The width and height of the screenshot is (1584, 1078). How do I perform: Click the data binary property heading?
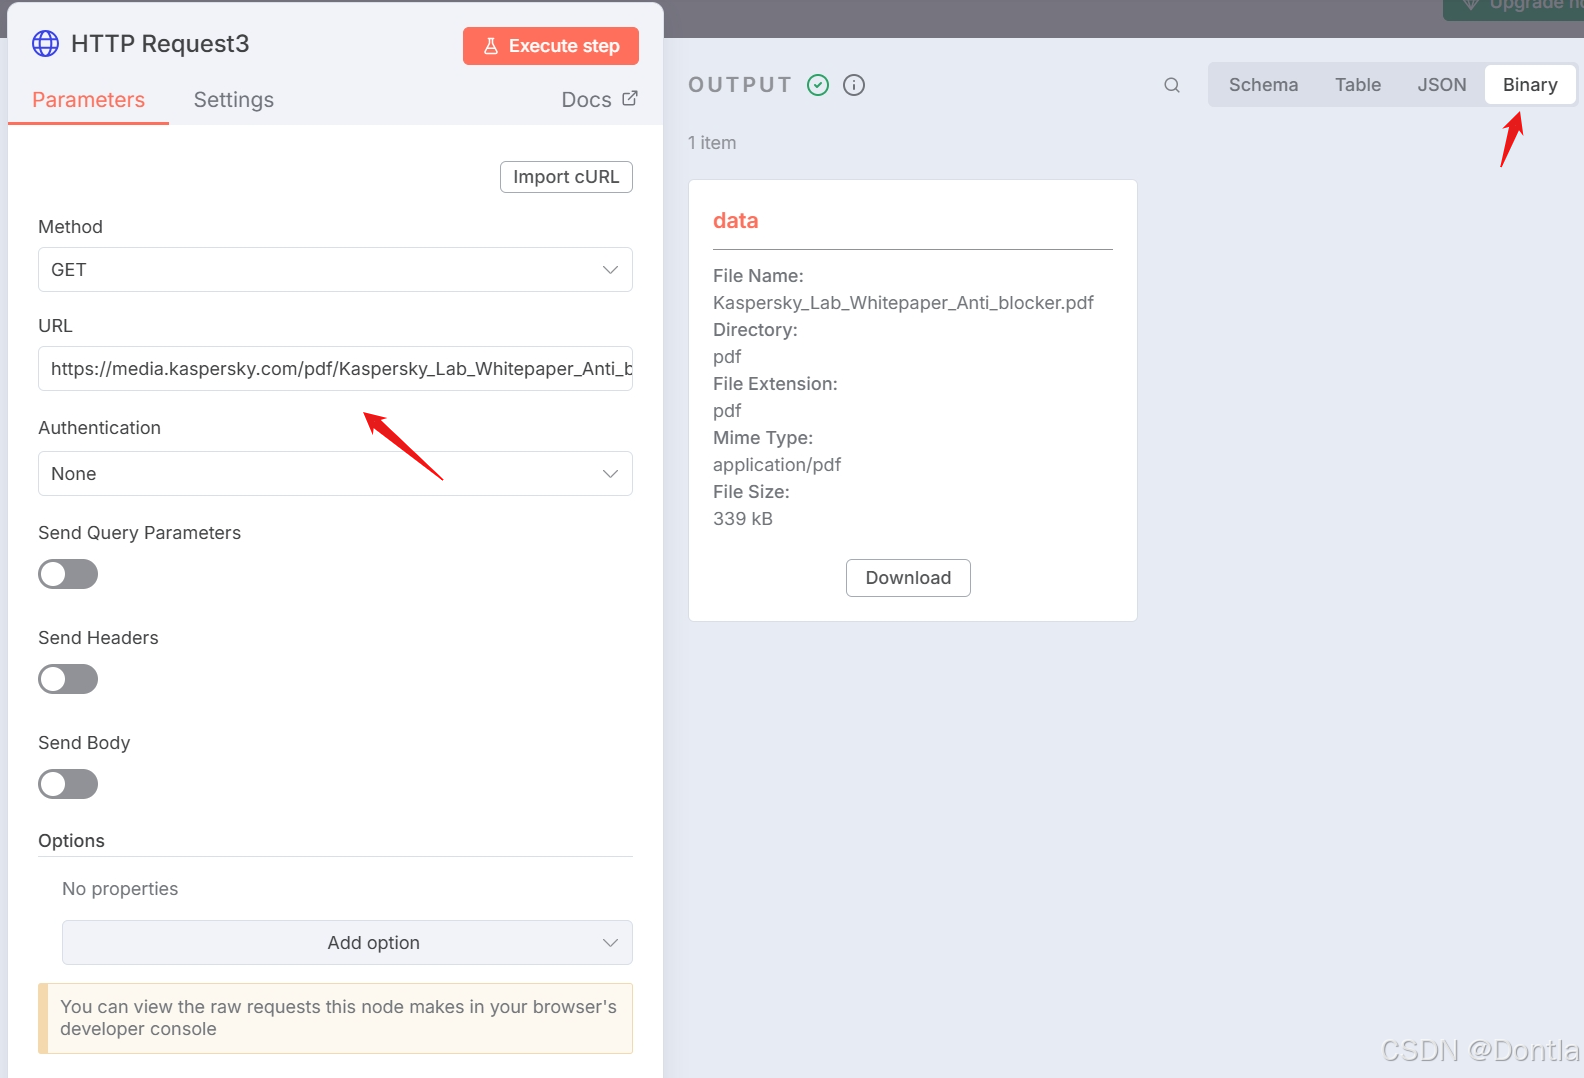(x=736, y=221)
